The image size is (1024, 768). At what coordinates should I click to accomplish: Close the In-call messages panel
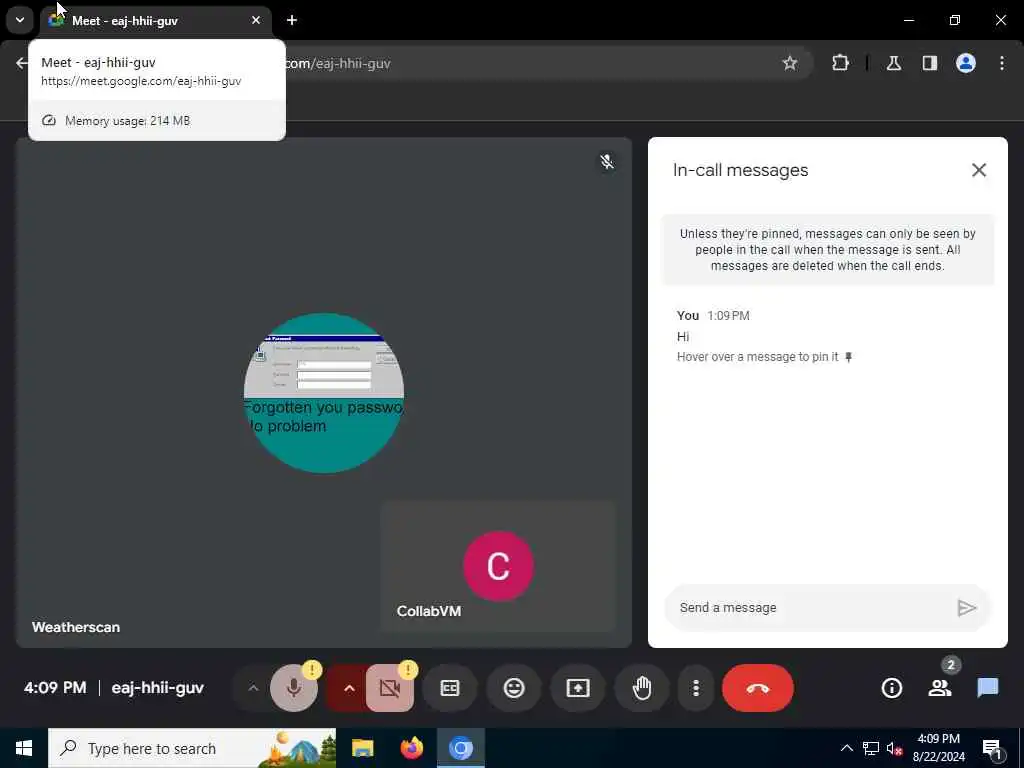[978, 170]
